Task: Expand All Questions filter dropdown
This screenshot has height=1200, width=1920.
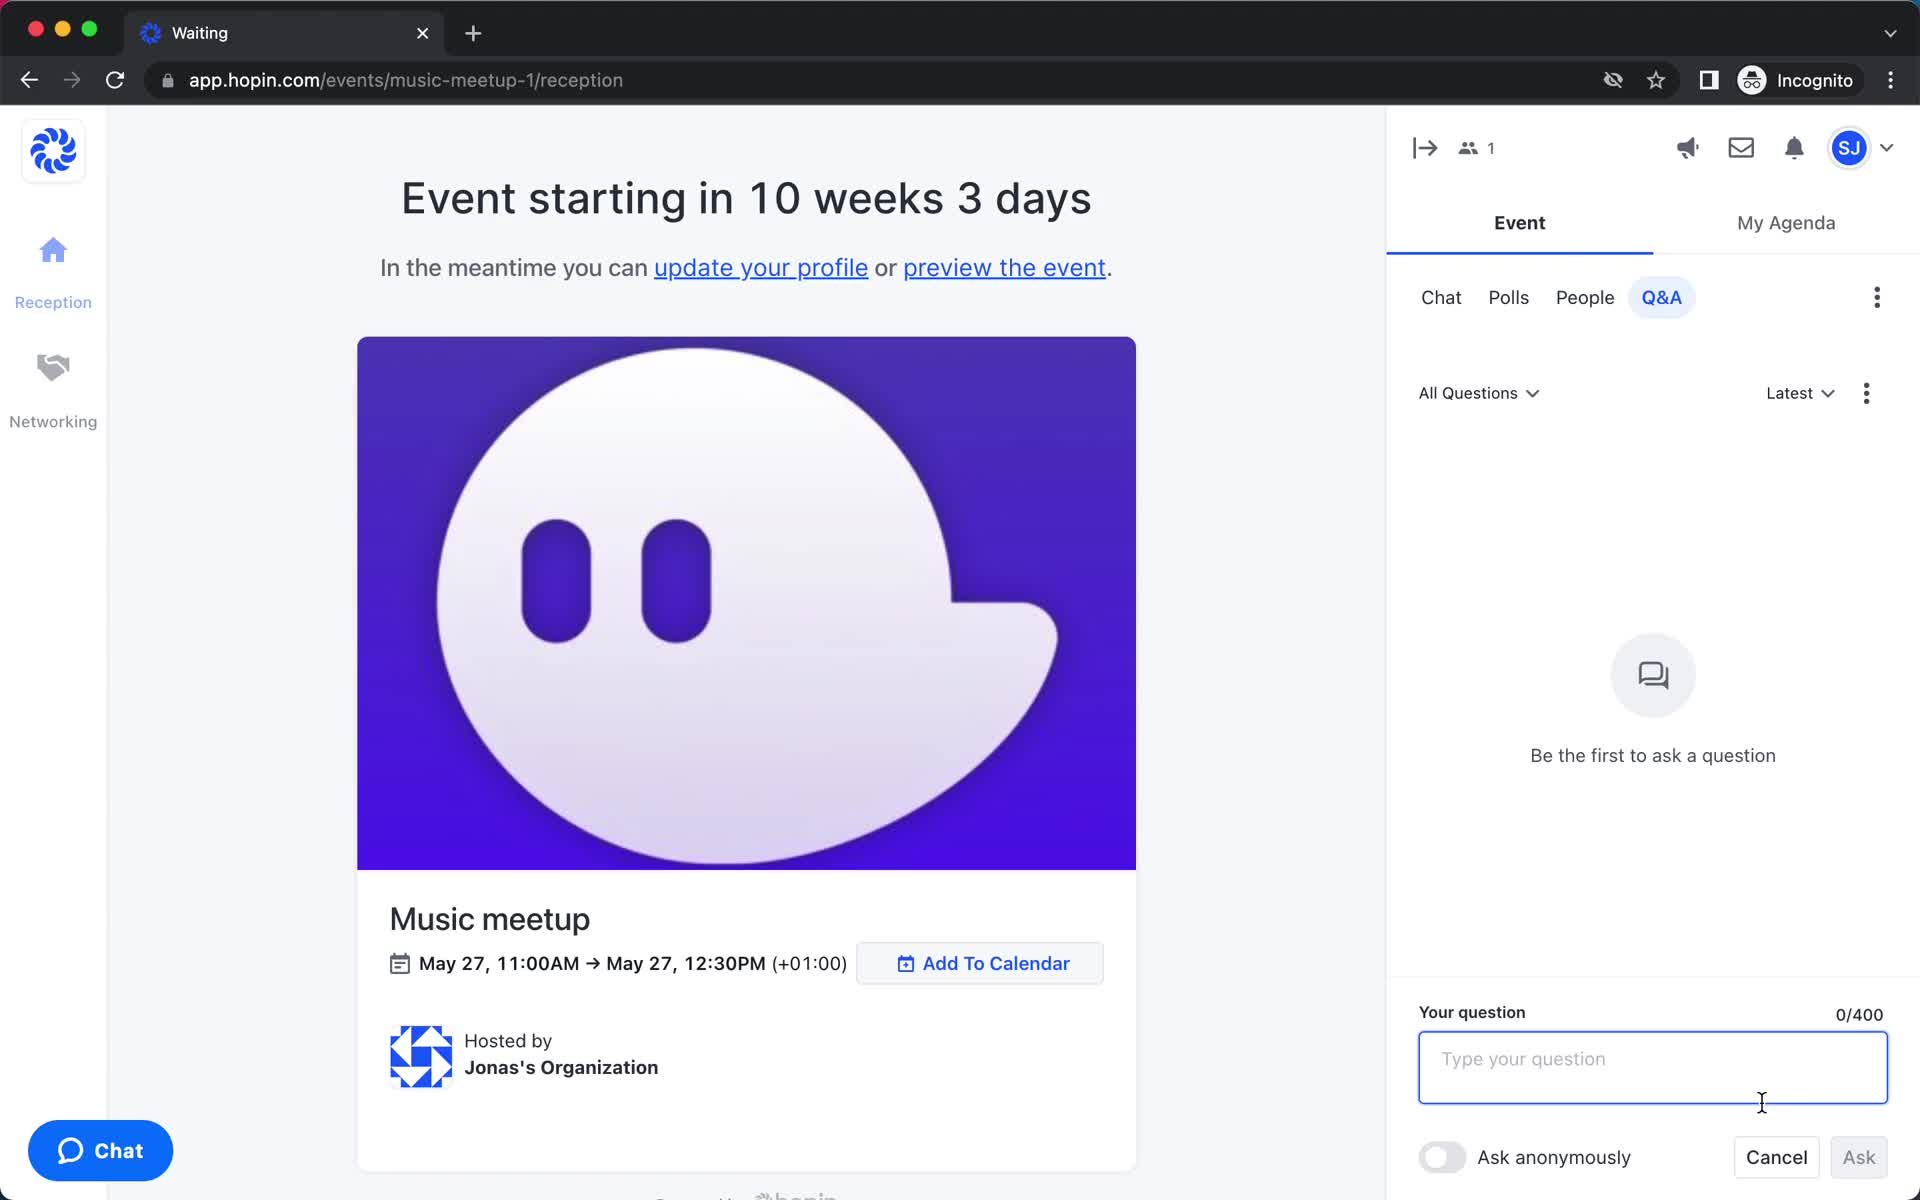Action: point(1479,393)
